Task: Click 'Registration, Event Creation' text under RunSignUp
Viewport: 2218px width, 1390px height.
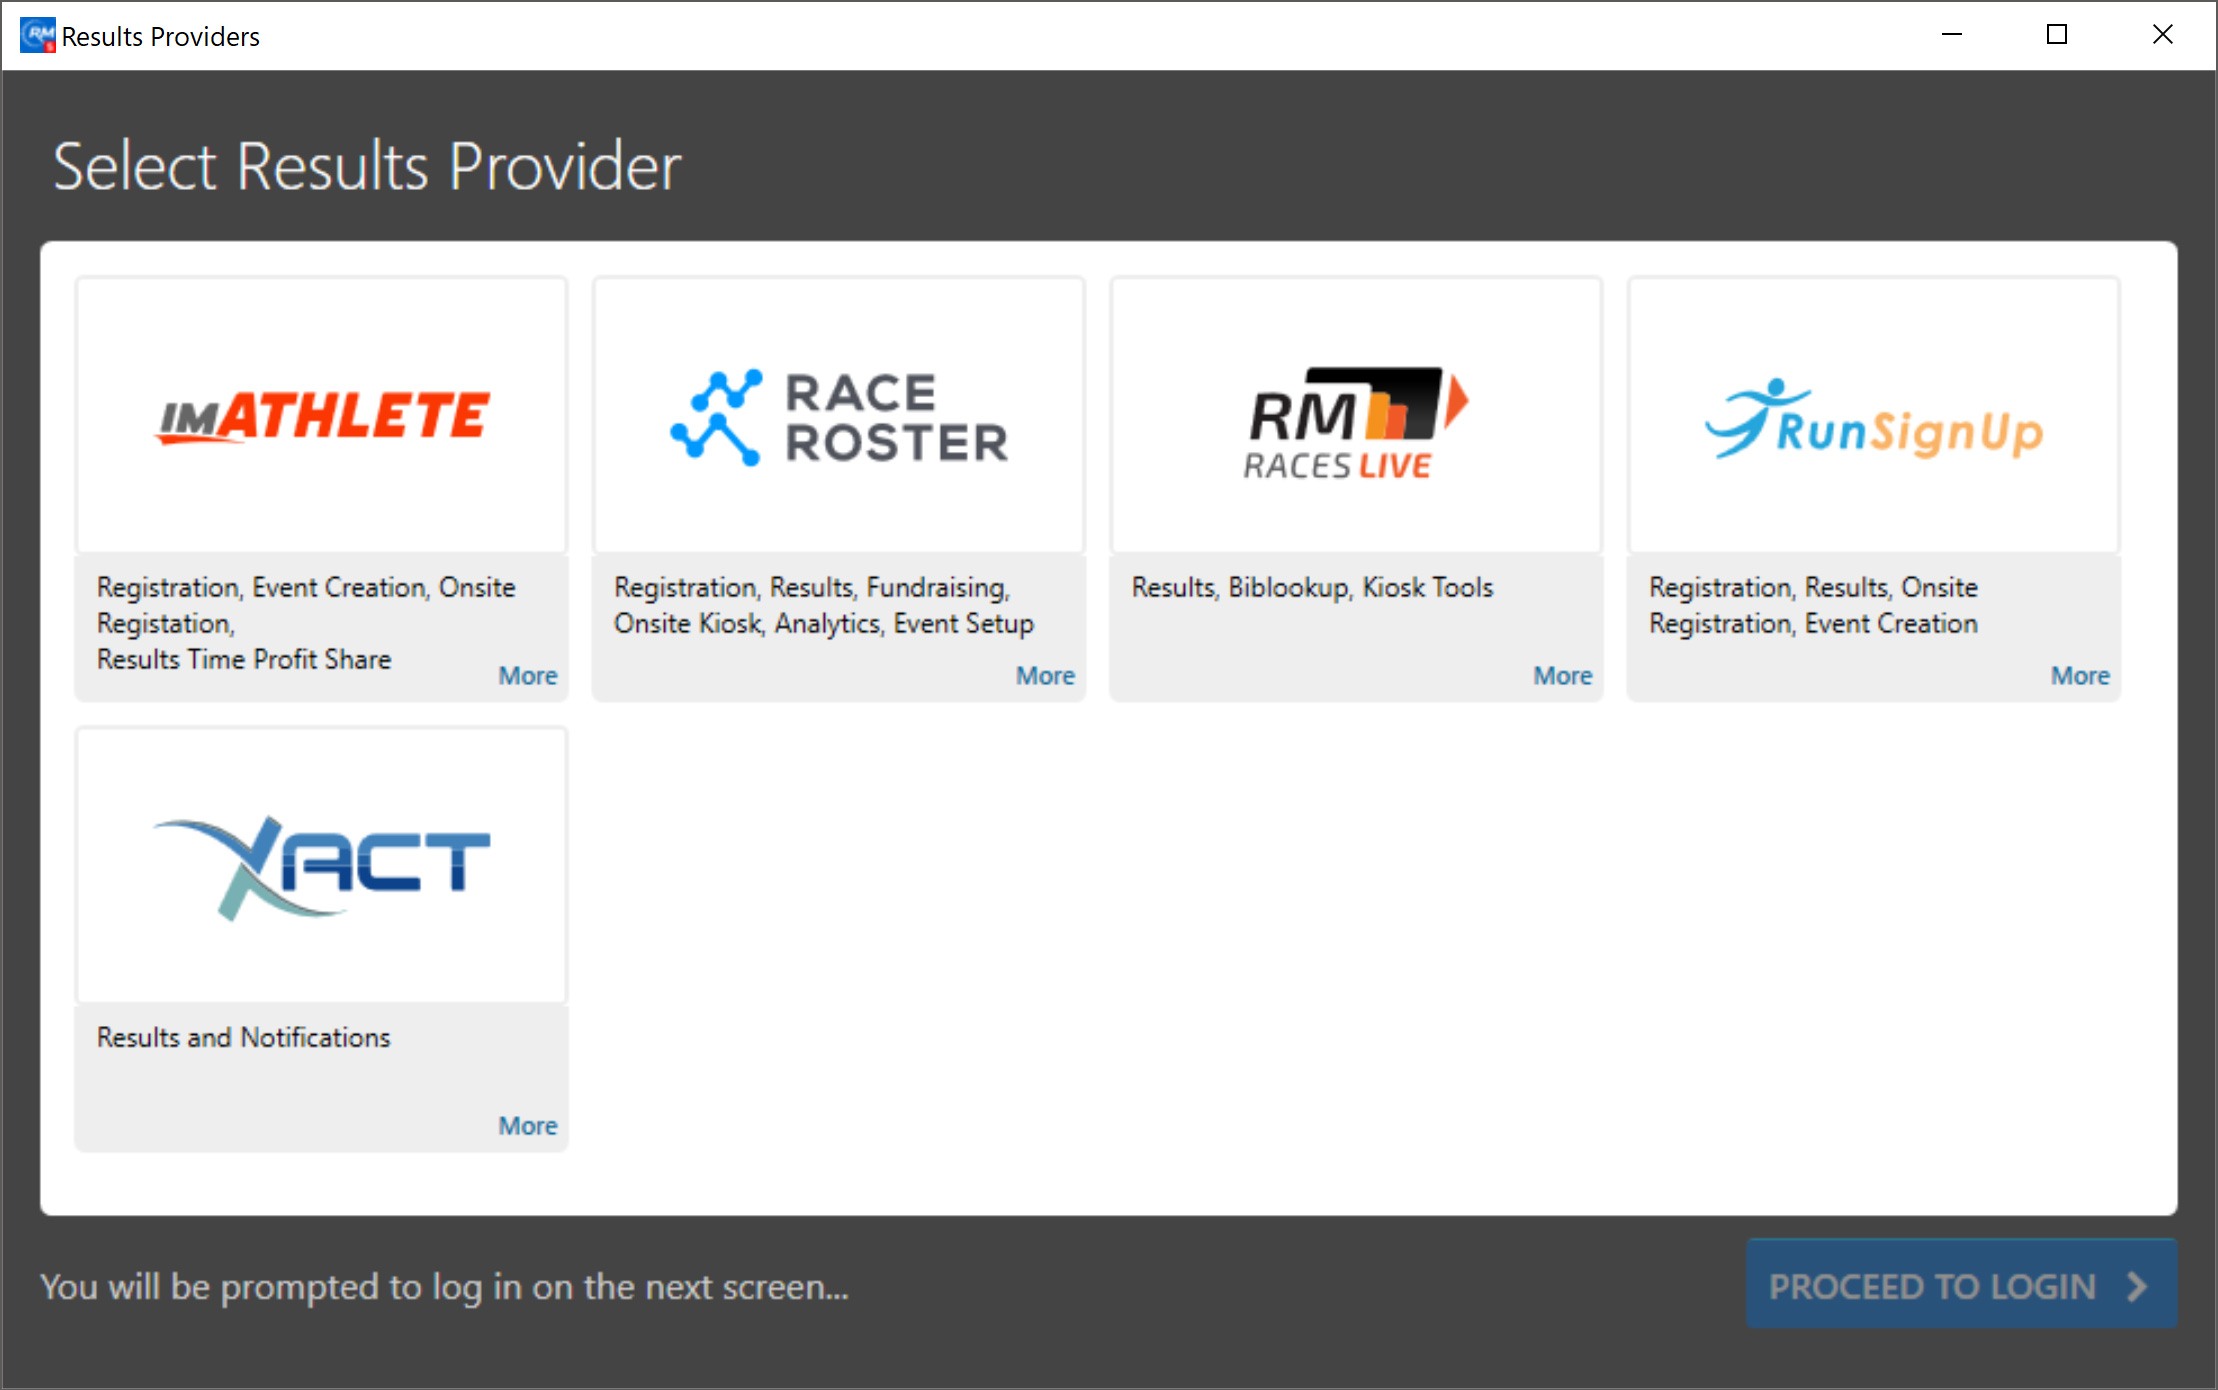Action: pyautogui.click(x=1813, y=623)
